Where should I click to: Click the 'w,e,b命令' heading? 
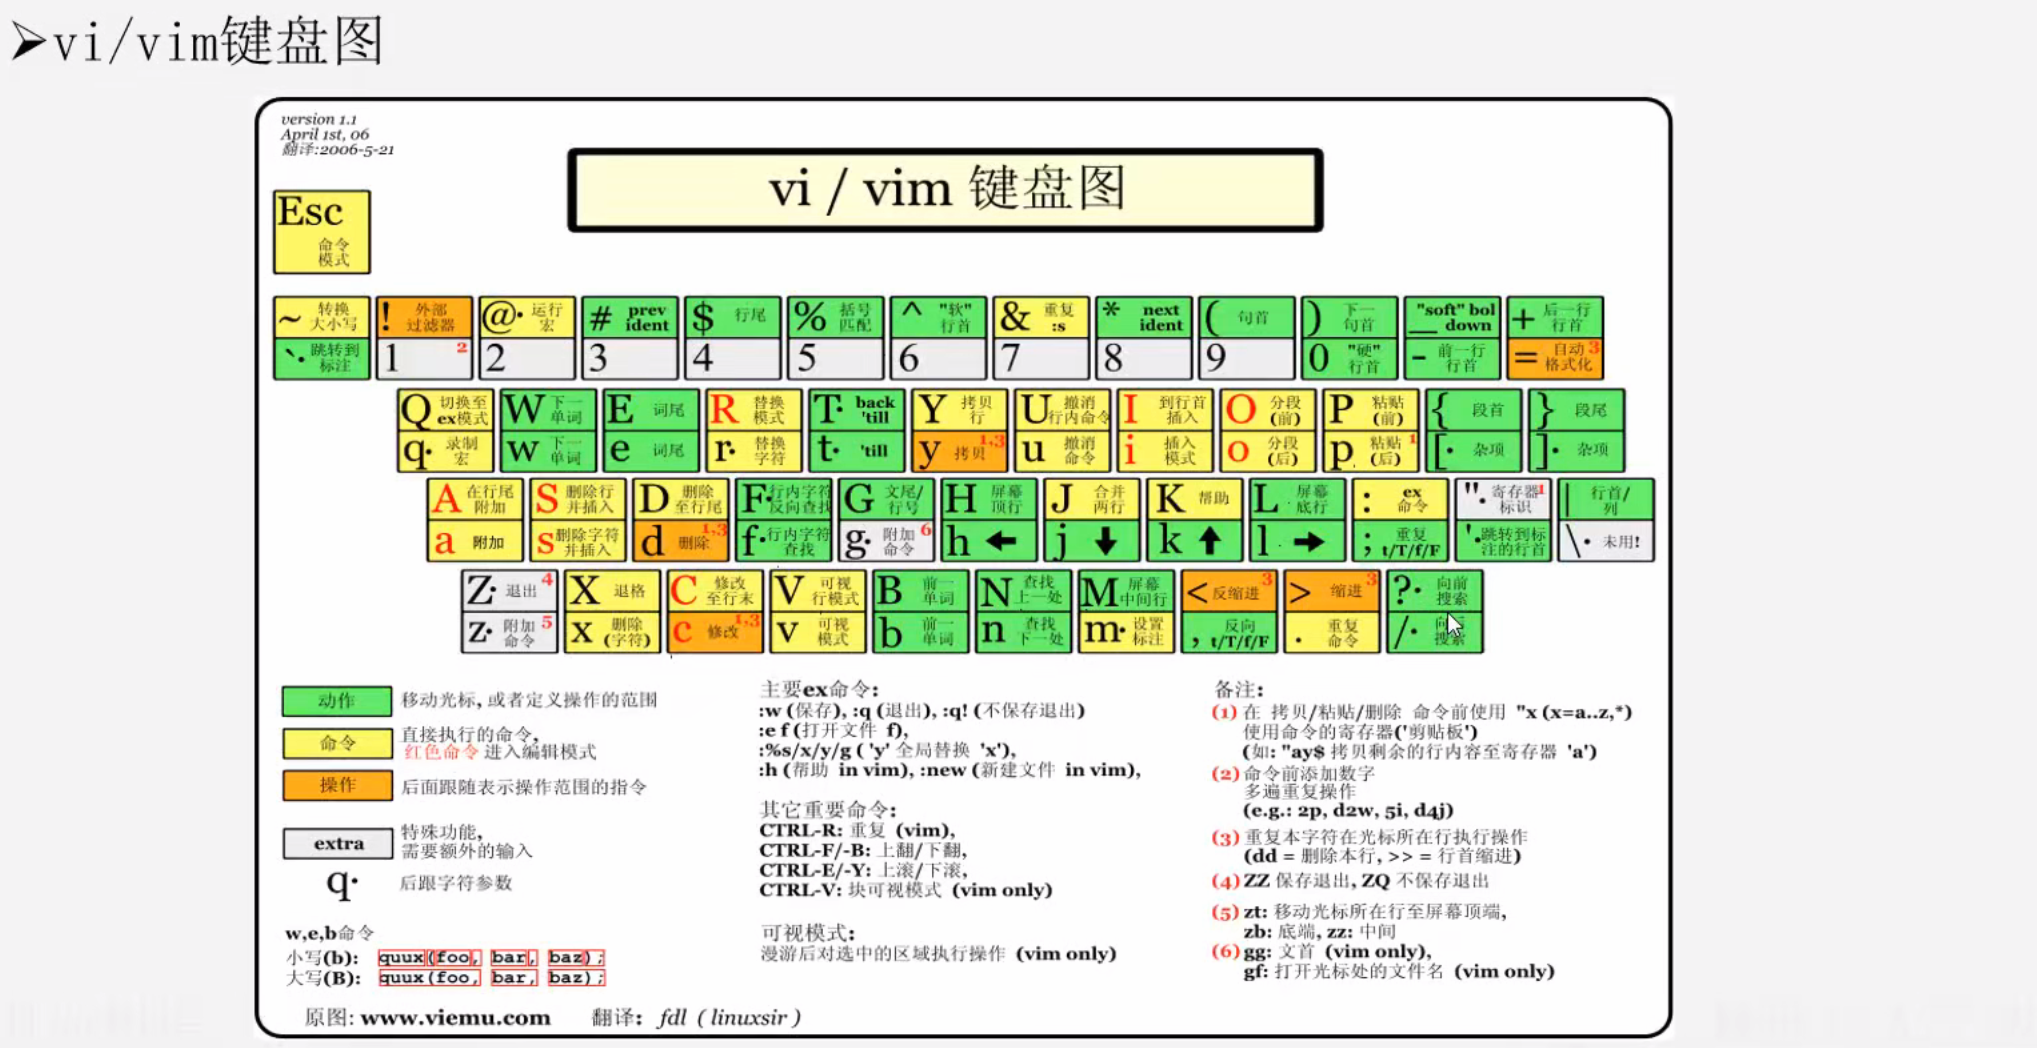(x=330, y=933)
